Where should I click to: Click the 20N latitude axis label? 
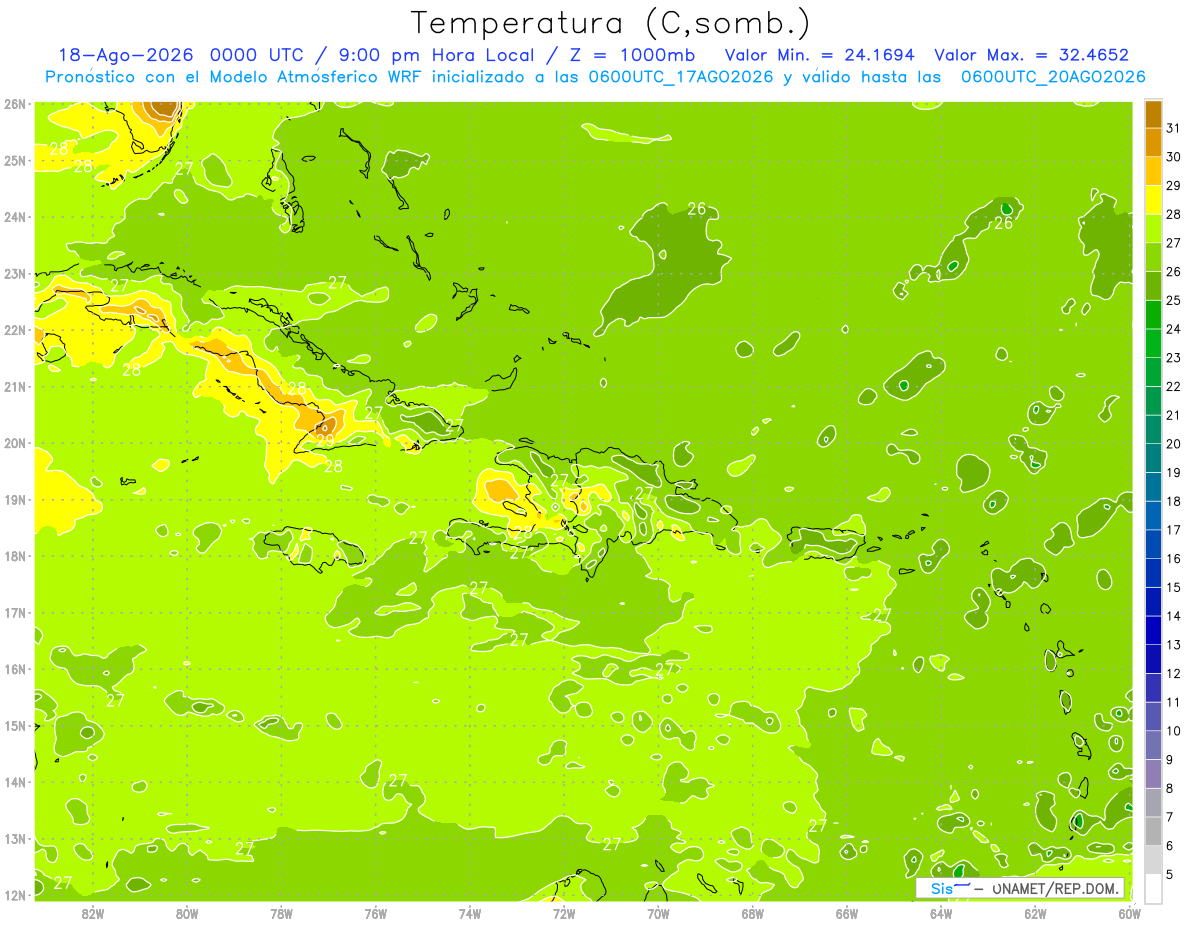tap(16, 443)
